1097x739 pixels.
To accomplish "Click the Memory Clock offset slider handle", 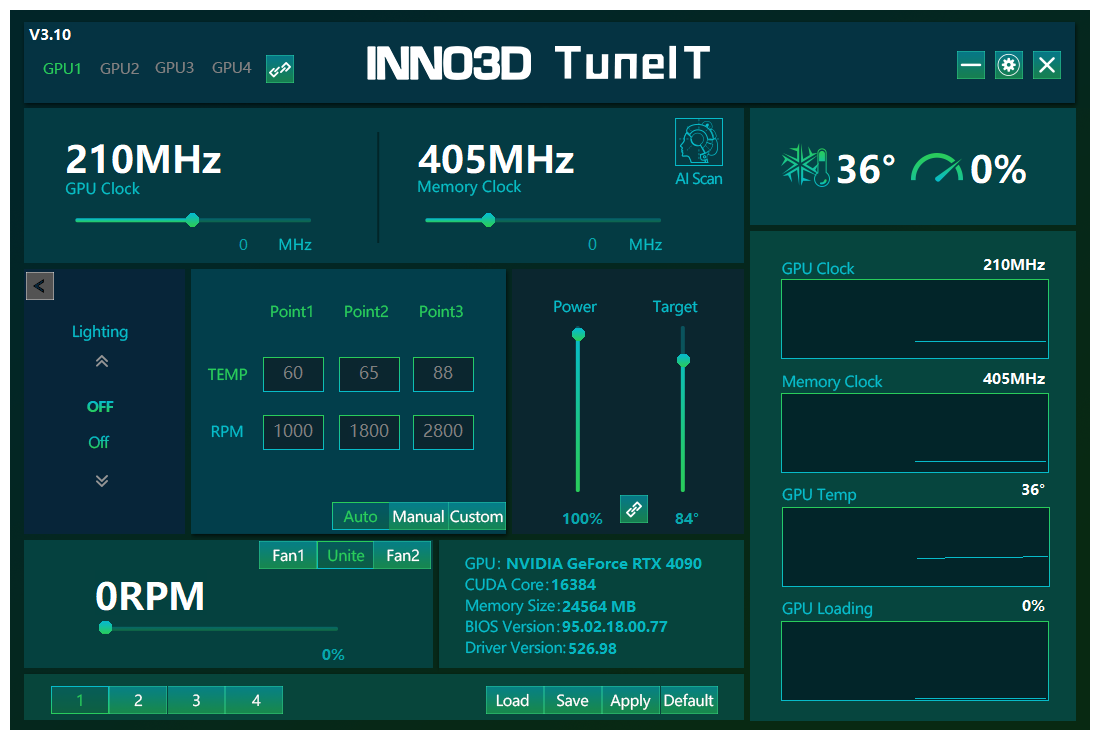I will click(488, 220).
